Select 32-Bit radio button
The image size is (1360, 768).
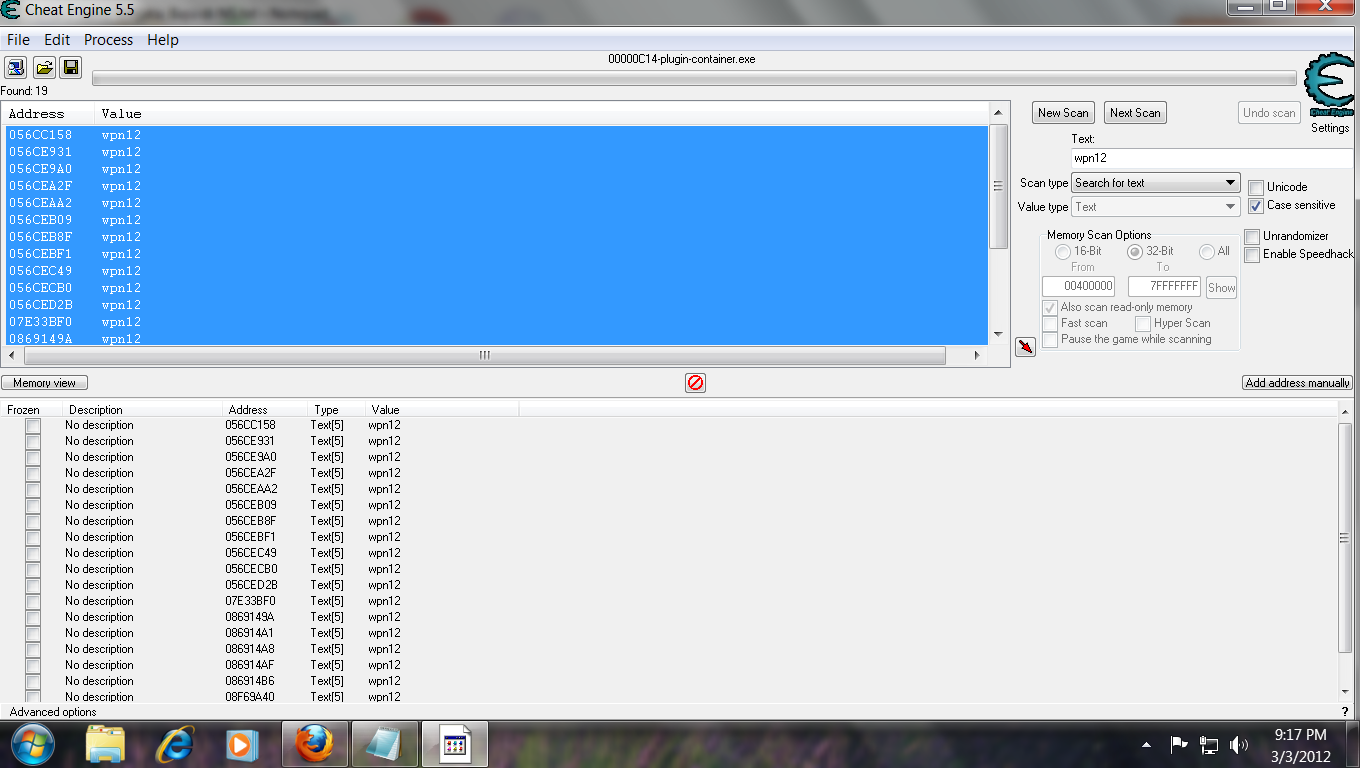pyautogui.click(x=1135, y=252)
